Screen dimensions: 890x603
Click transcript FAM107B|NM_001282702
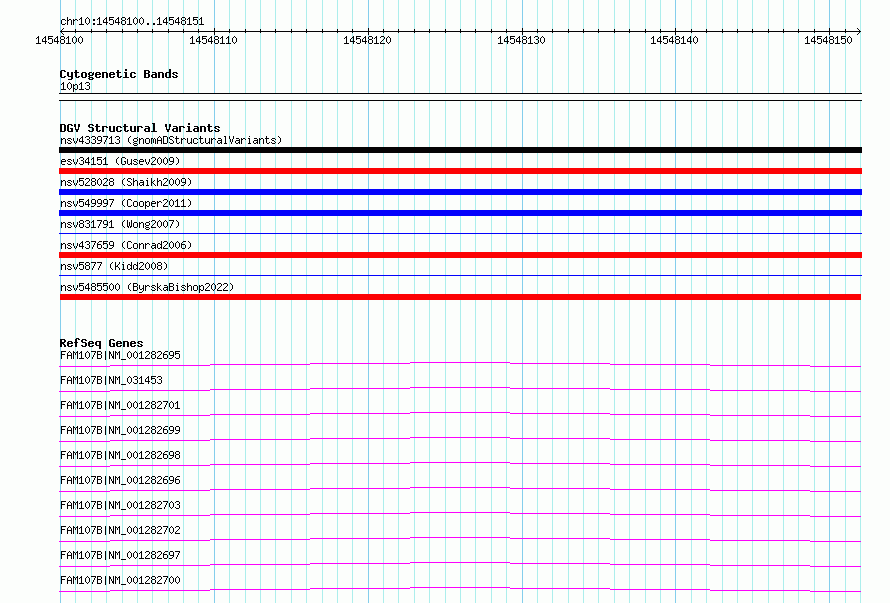pos(120,530)
